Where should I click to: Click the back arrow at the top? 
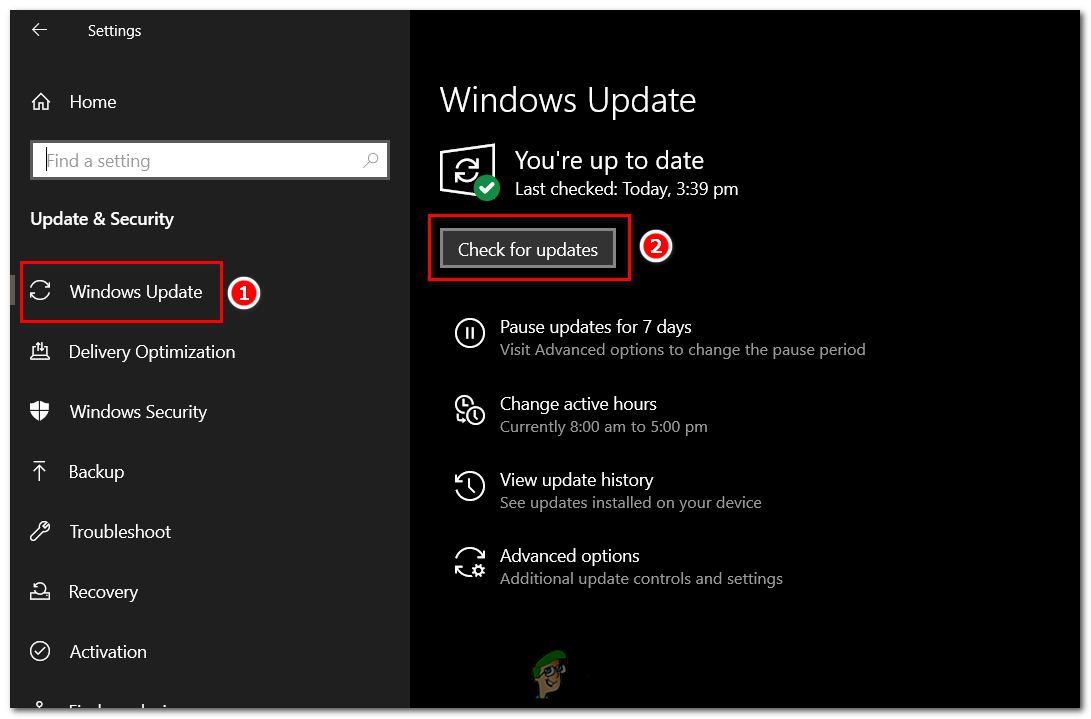pos(38,30)
